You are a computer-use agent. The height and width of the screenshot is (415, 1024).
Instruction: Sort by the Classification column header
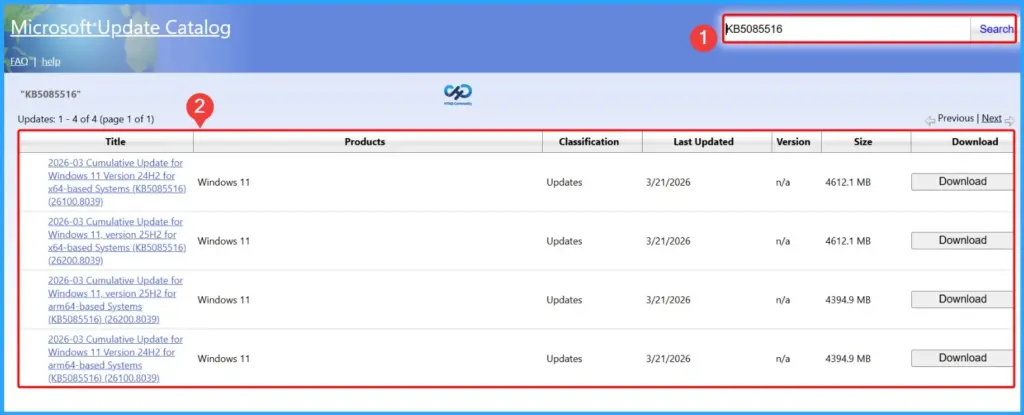click(x=589, y=142)
